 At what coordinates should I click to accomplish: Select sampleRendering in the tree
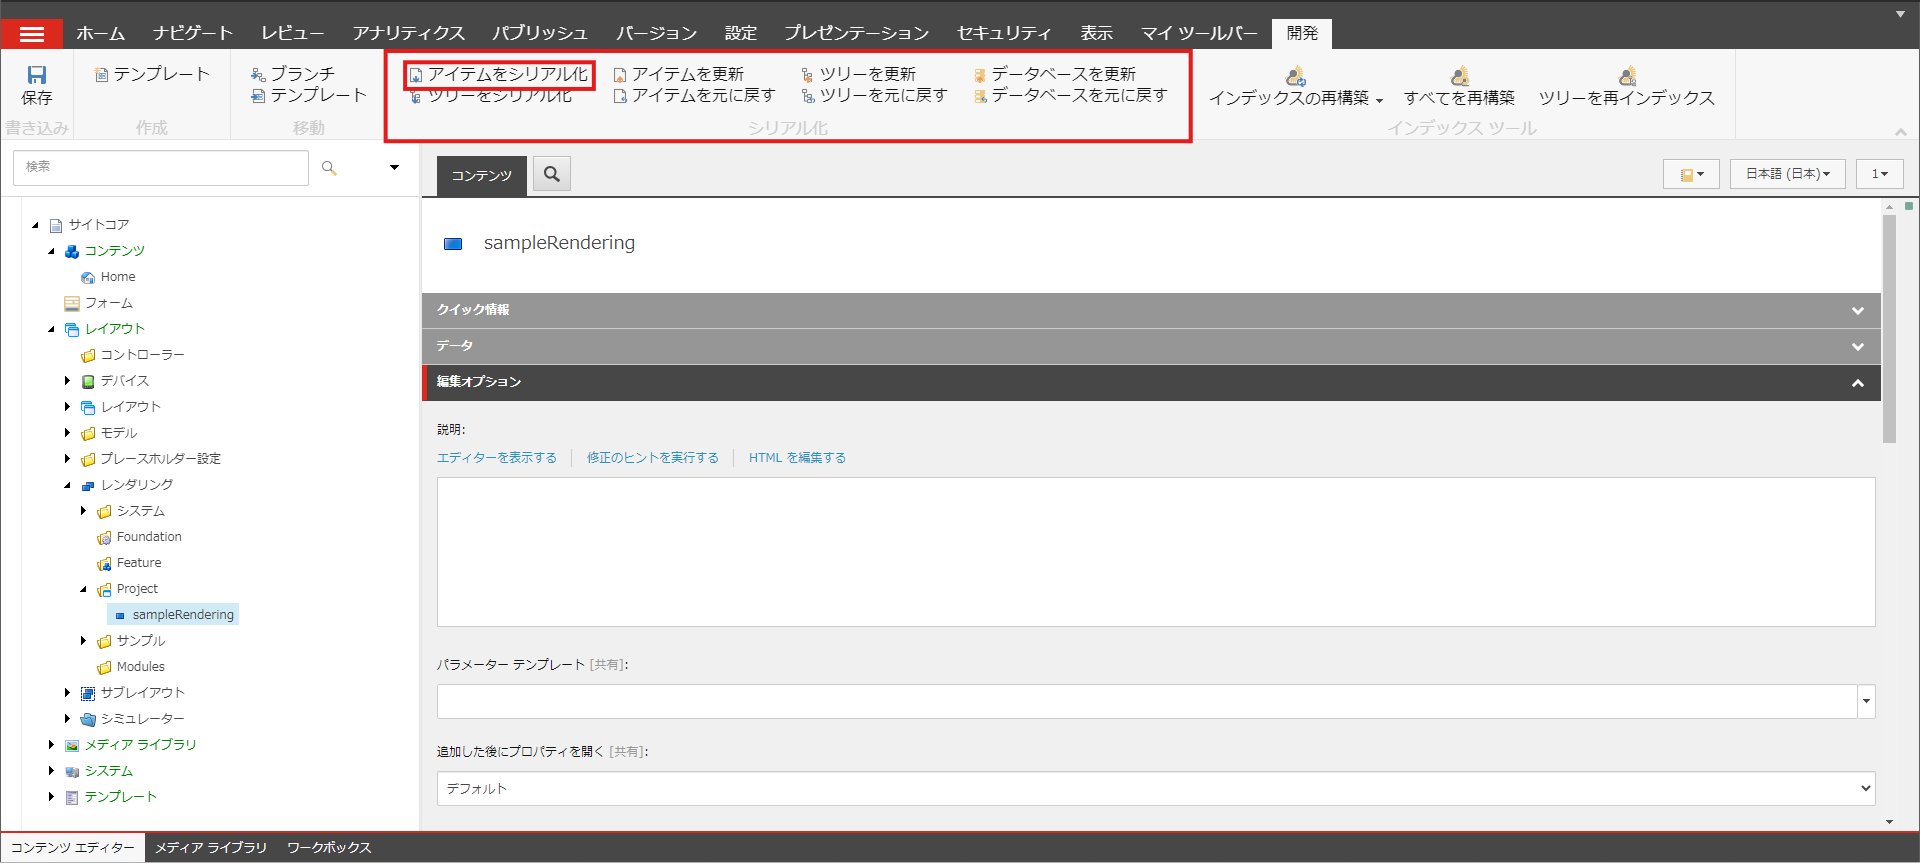click(x=183, y=615)
